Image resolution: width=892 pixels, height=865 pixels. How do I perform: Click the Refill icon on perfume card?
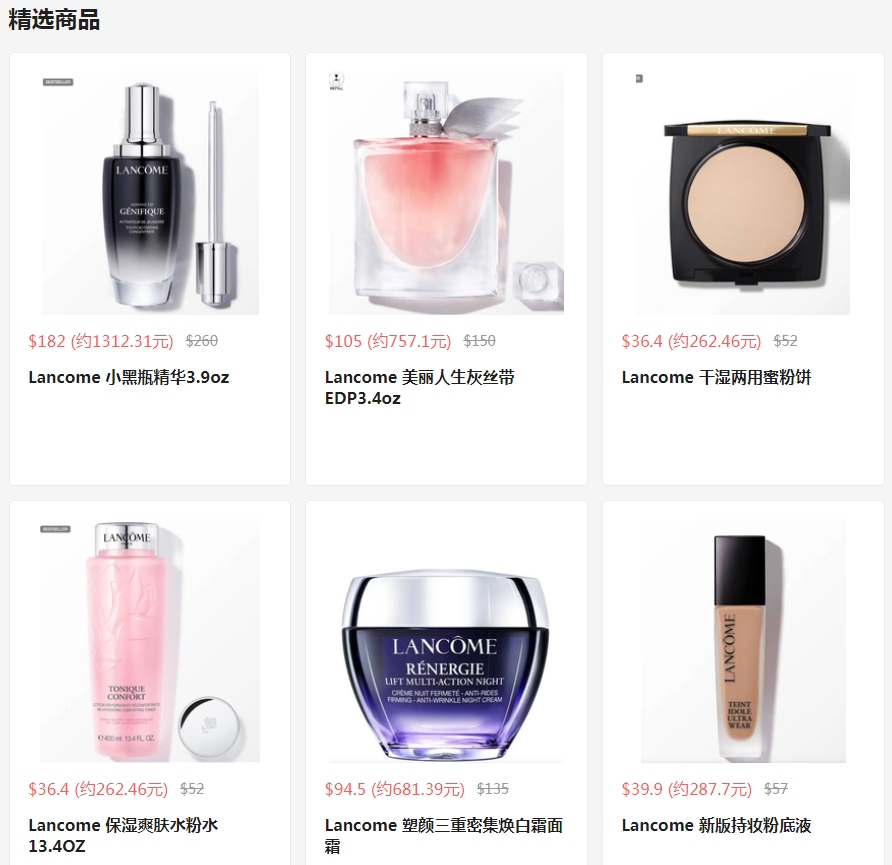[336, 81]
